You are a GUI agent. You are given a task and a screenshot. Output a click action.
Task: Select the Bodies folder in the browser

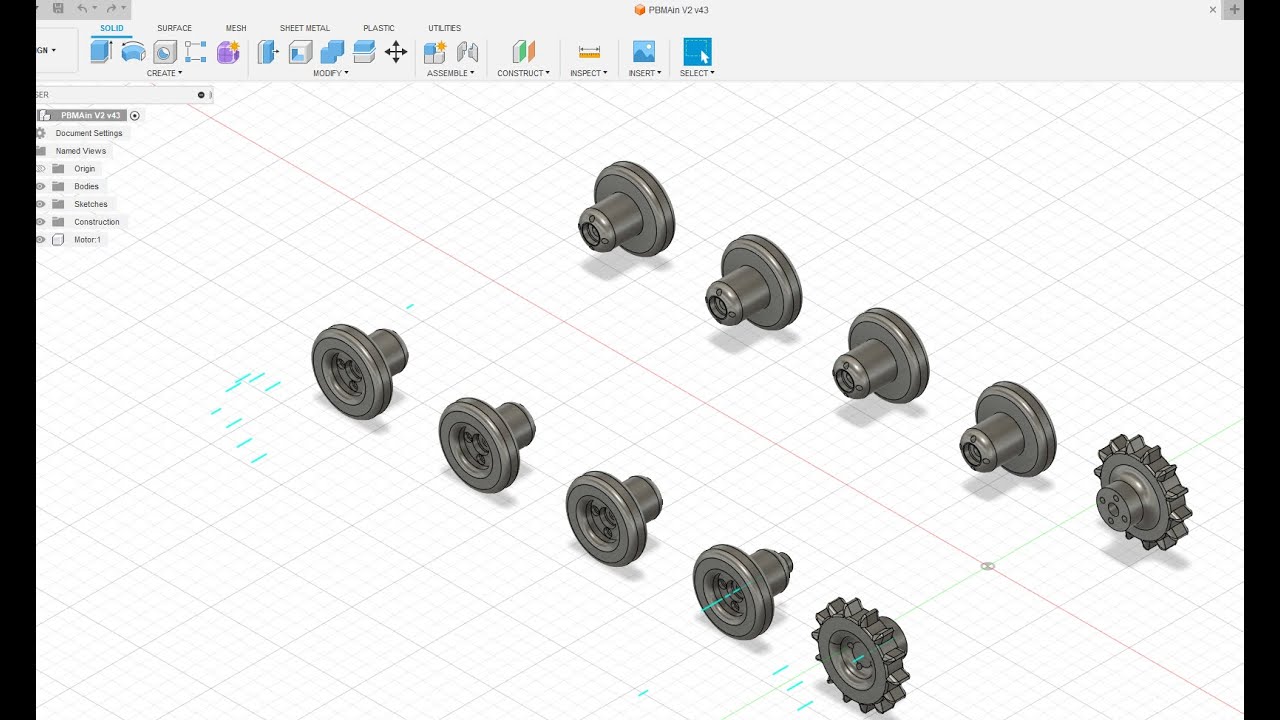(x=87, y=187)
